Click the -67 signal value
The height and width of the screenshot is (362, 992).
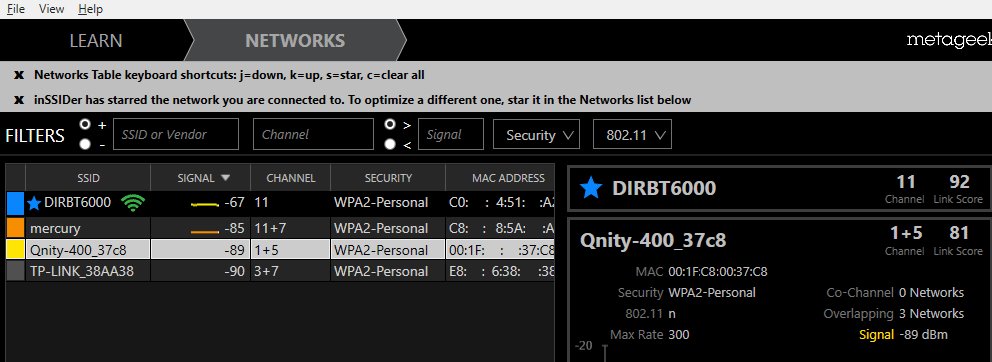234,203
